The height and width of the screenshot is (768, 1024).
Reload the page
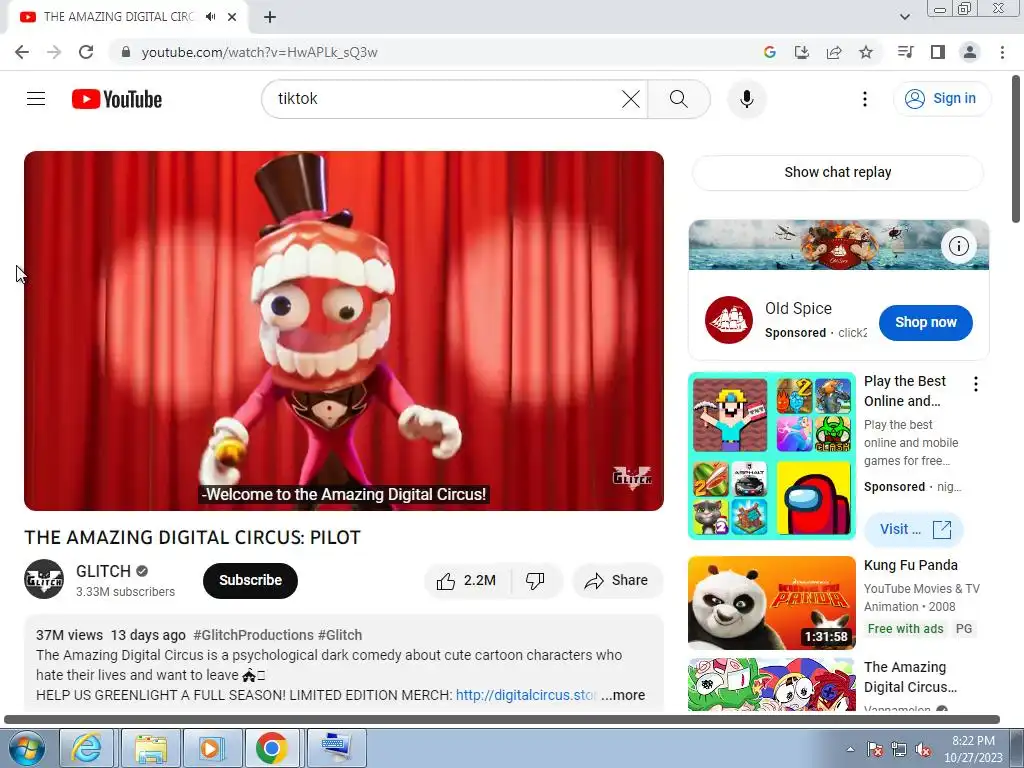pyautogui.click(x=86, y=52)
